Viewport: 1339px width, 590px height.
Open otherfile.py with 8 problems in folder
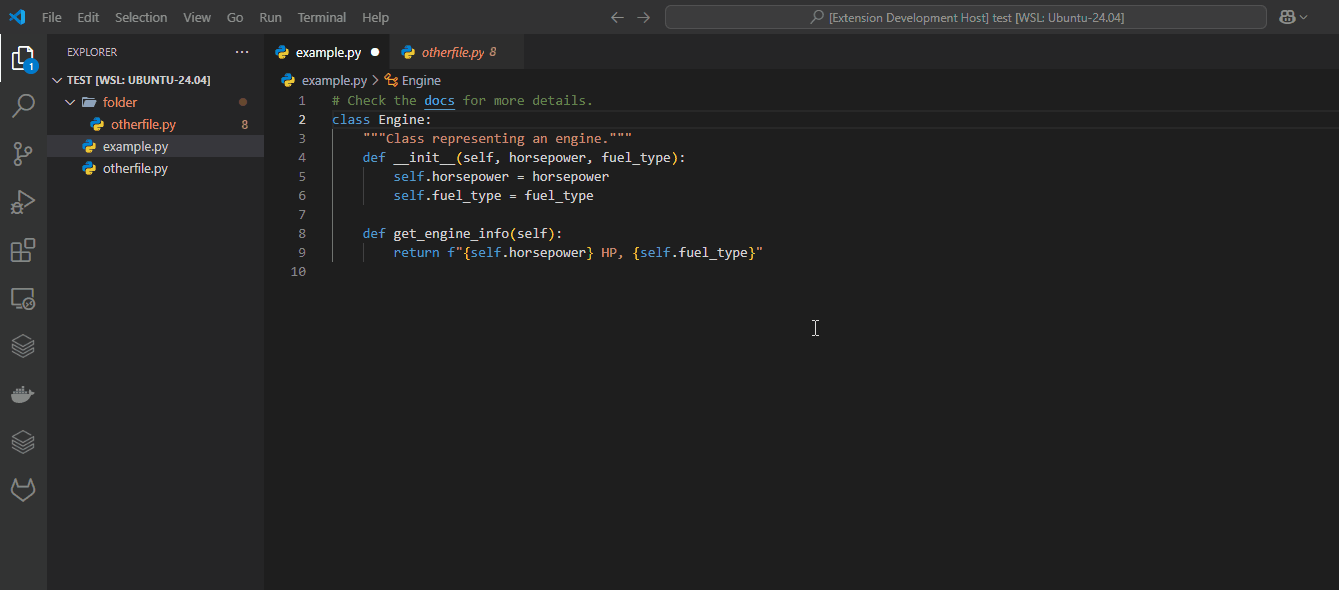pos(155,124)
